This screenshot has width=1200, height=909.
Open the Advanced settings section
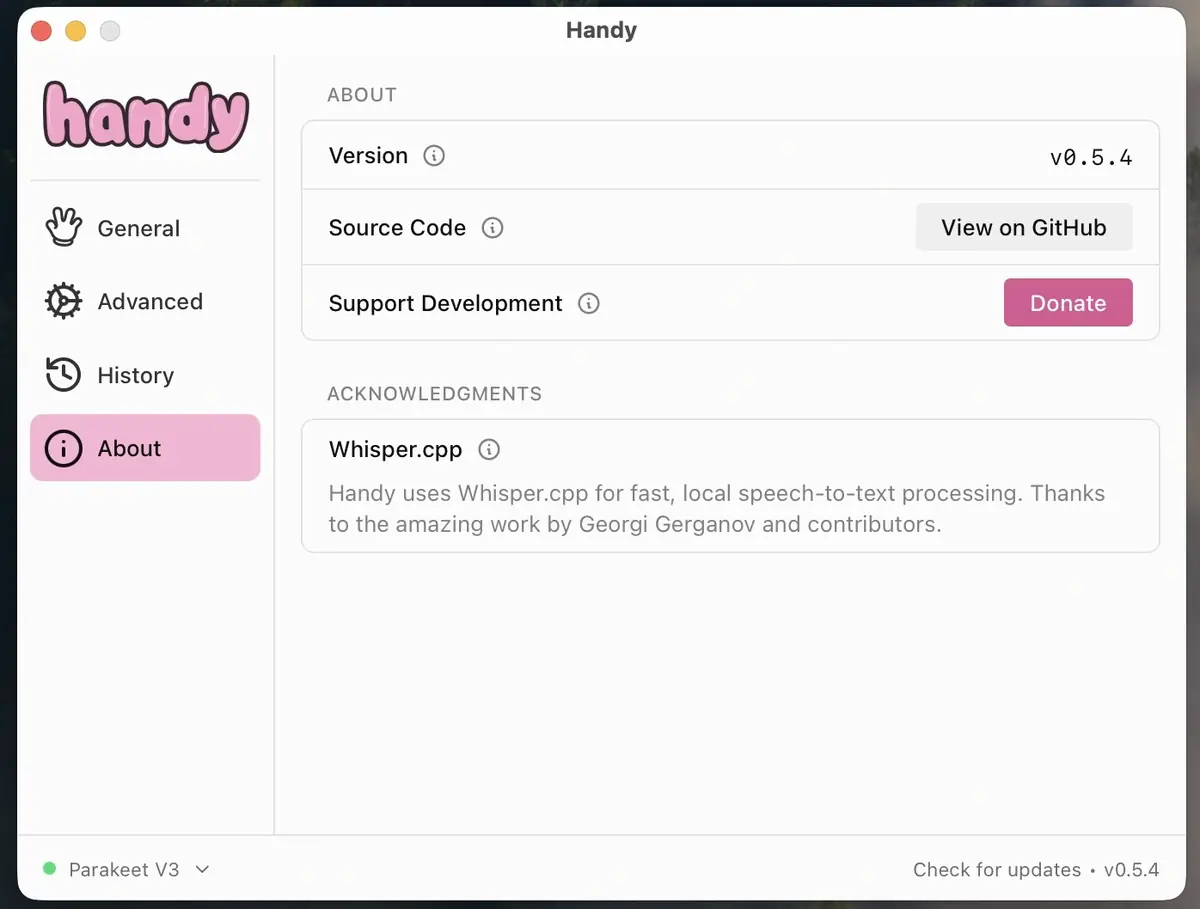150,301
